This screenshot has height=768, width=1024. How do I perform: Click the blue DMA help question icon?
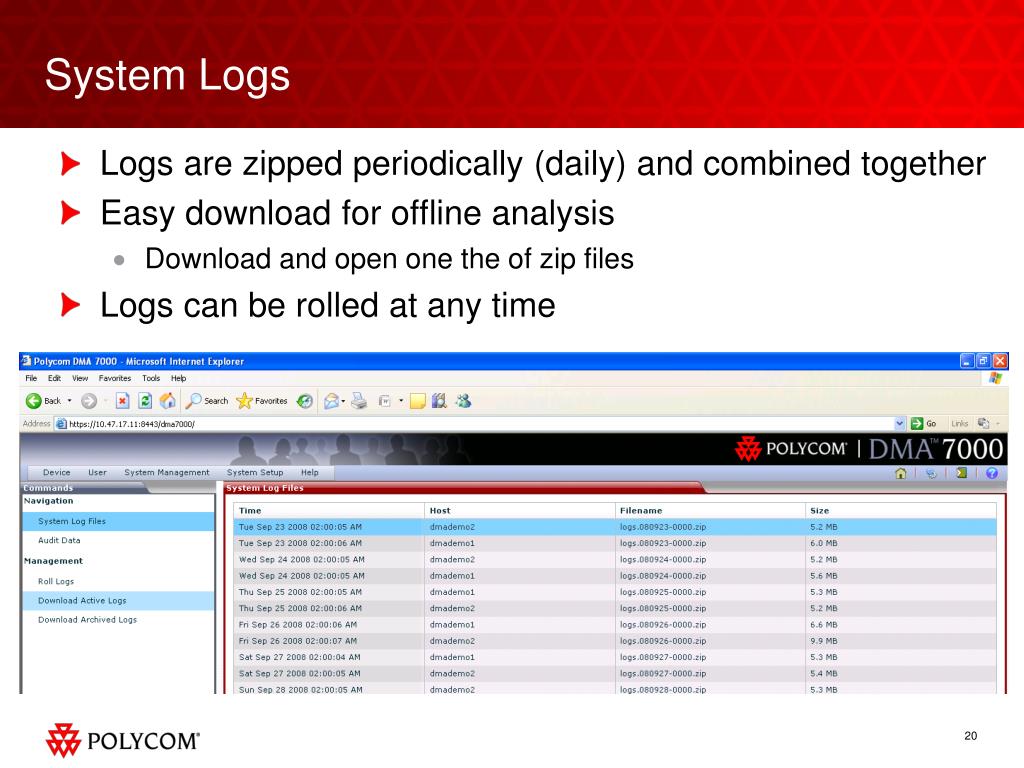pos(992,473)
